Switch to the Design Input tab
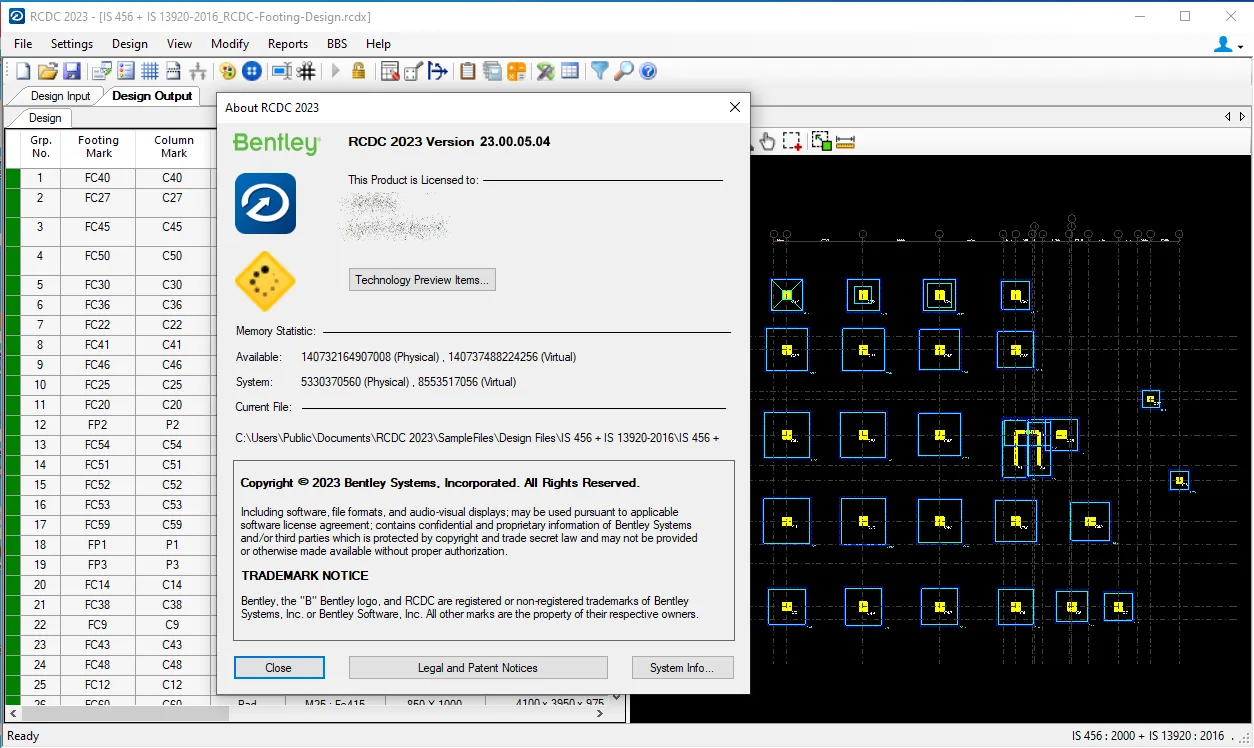 (x=60, y=96)
